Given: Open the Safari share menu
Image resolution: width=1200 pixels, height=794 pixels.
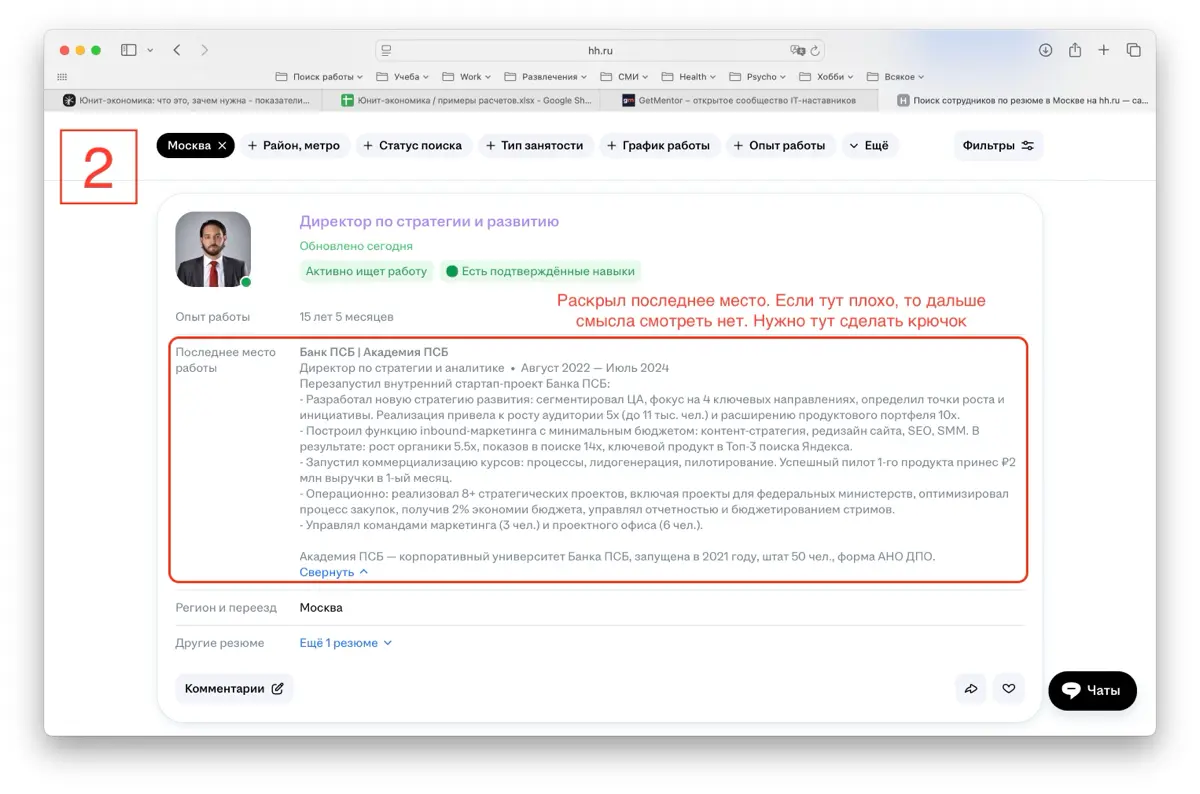Looking at the screenshot, I should tap(1075, 50).
